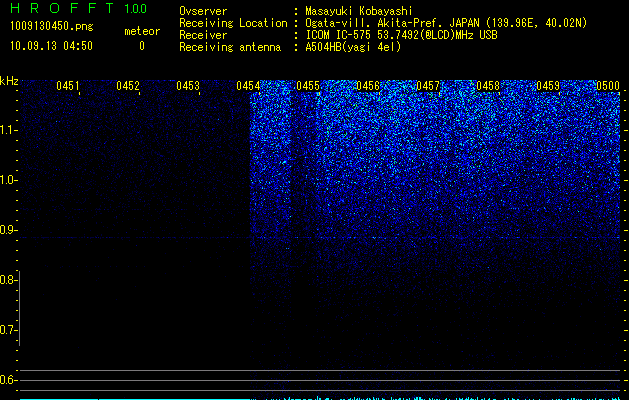Click the meteor count label
The height and width of the screenshot is (400, 629).
[x=142, y=31]
